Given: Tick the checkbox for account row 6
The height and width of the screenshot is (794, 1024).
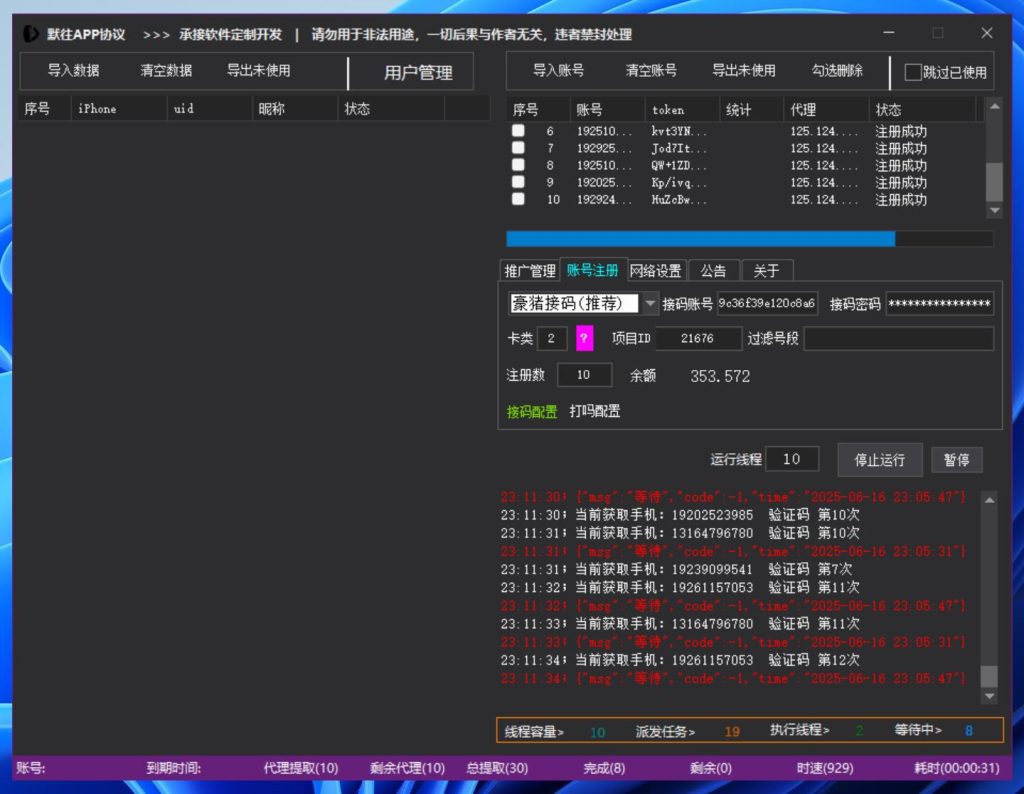Looking at the screenshot, I should [x=518, y=131].
